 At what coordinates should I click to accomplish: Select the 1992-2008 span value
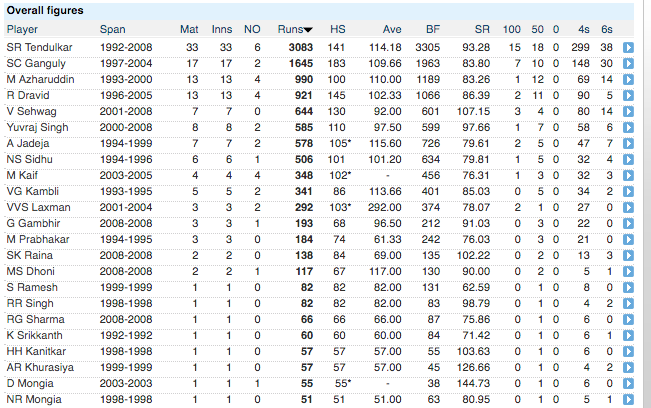tap(126, 47)
